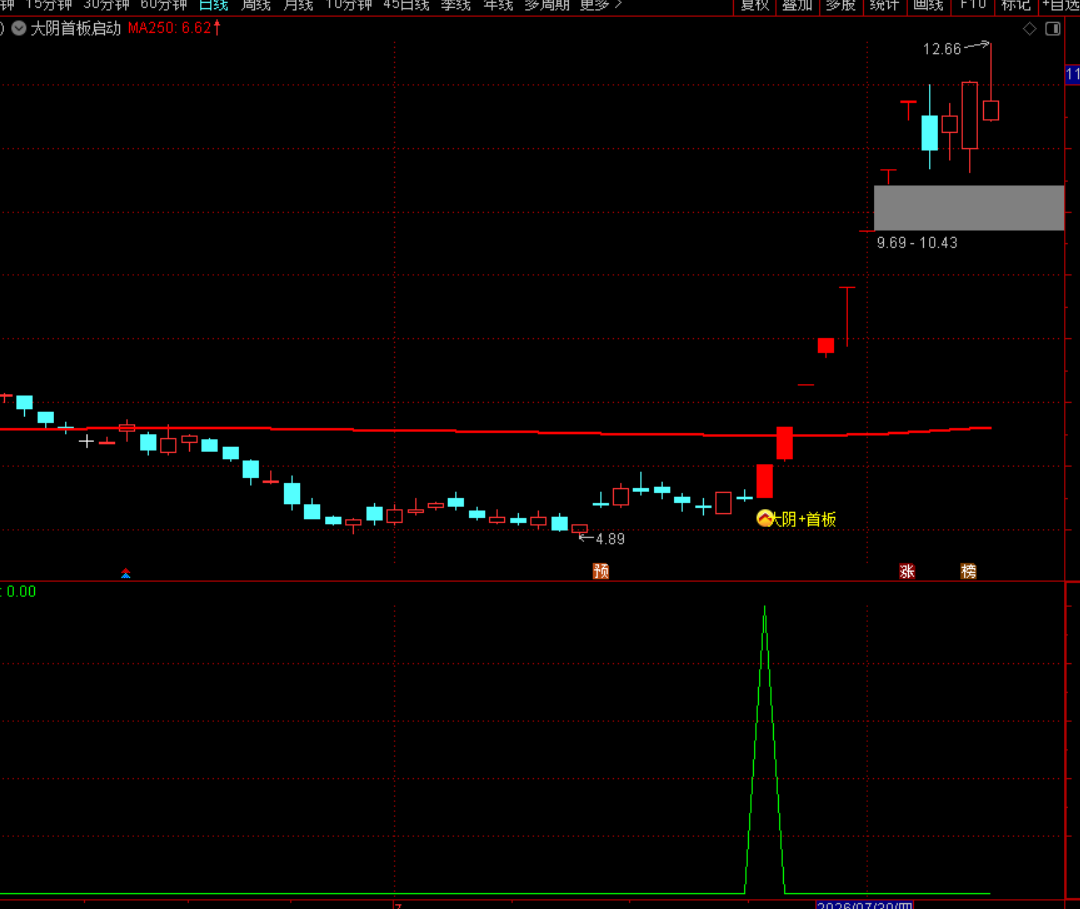Click the 4.89 low price label
Viewport: 1080px width, 909px height.
610,539
